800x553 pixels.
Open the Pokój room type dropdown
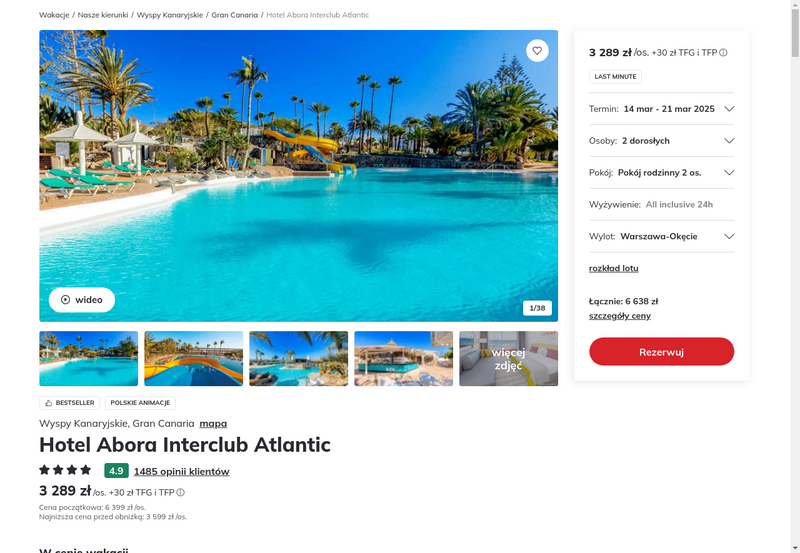click(x=661, y=172)
